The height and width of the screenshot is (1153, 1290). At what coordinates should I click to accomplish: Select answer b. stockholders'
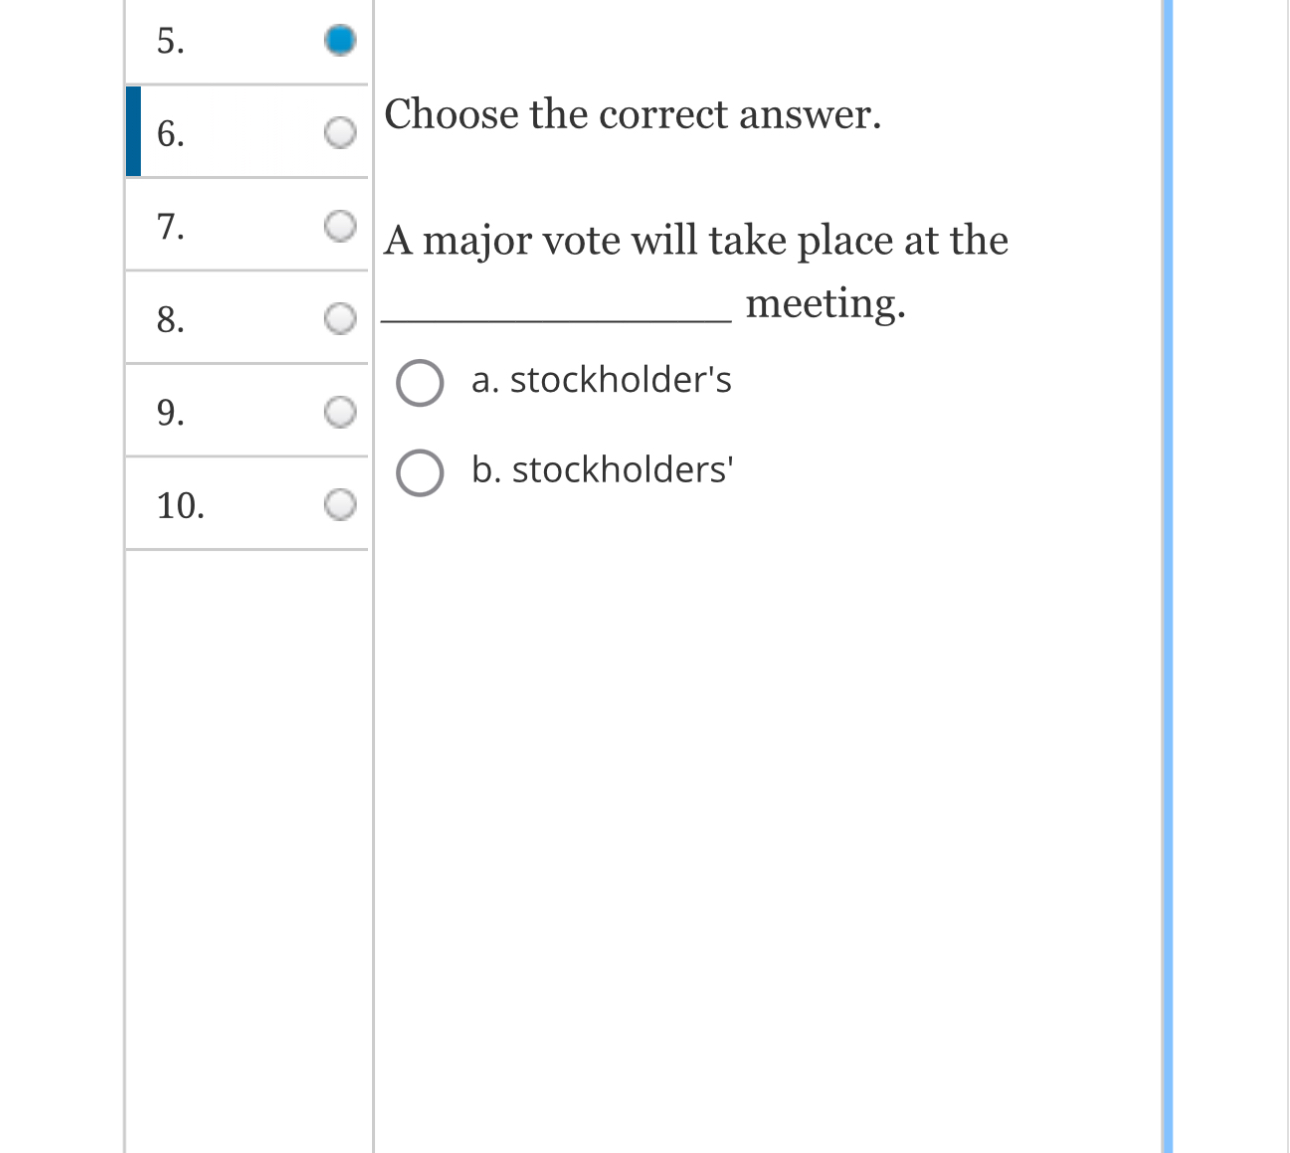point(419,473)
